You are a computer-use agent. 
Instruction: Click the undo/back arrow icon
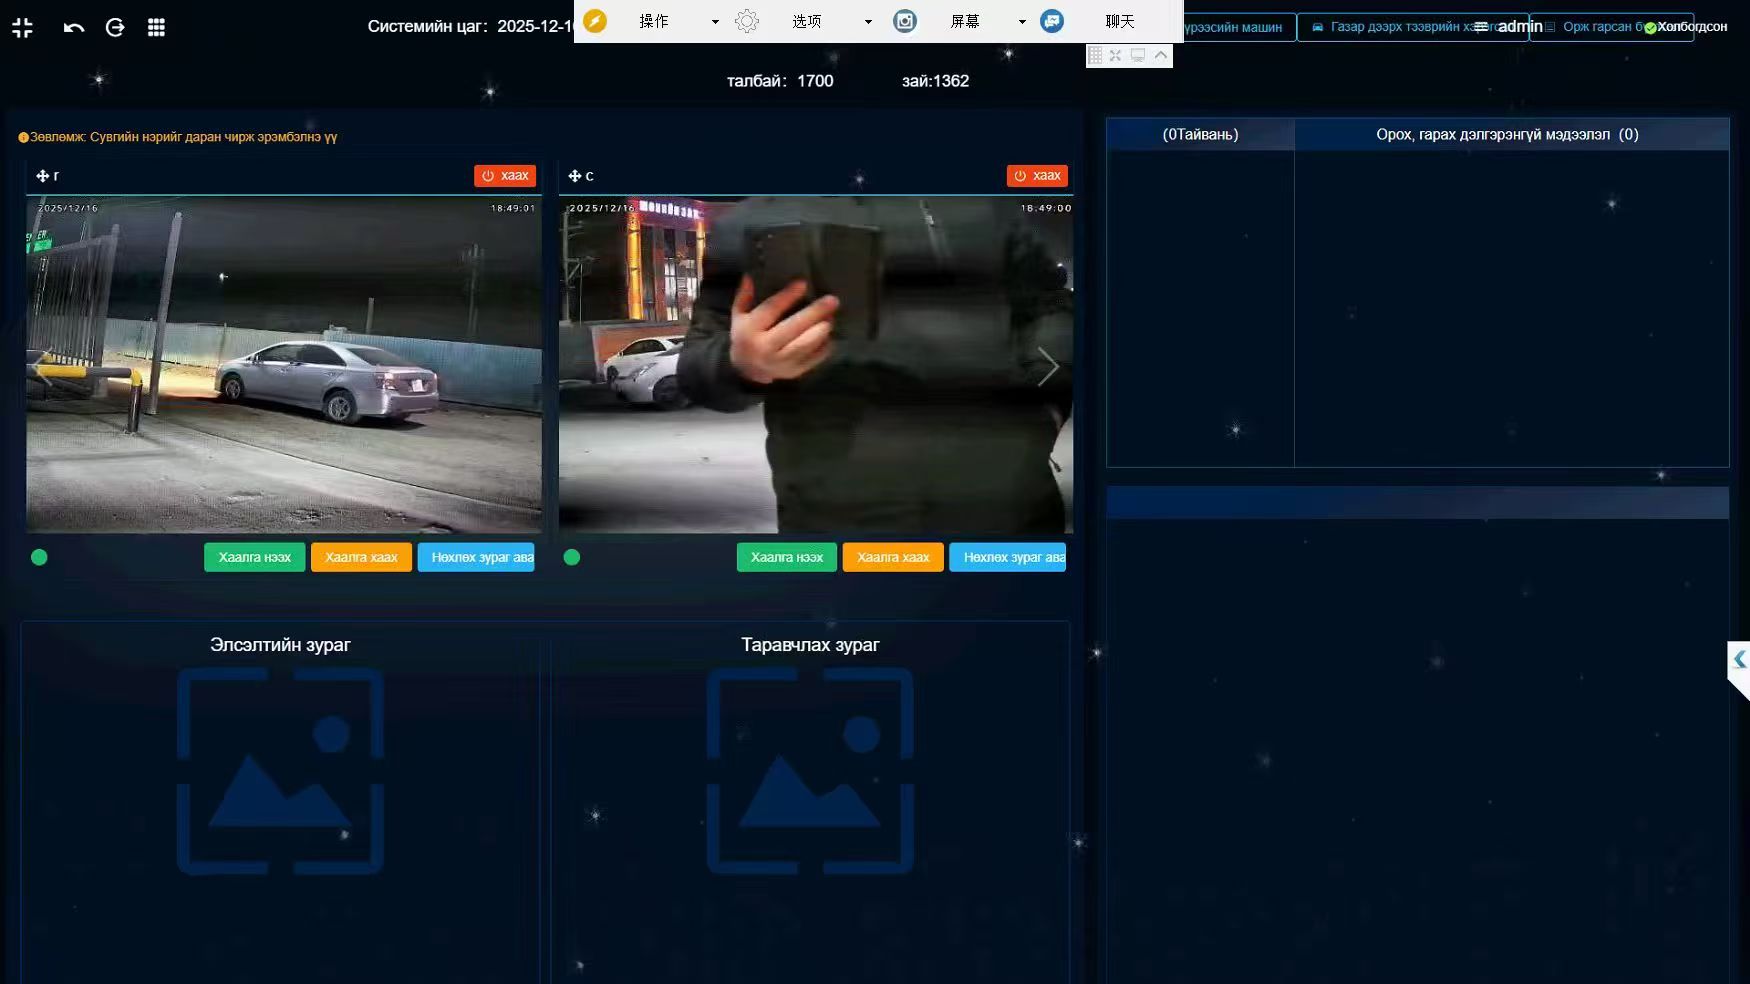click(x=74, y=27)
